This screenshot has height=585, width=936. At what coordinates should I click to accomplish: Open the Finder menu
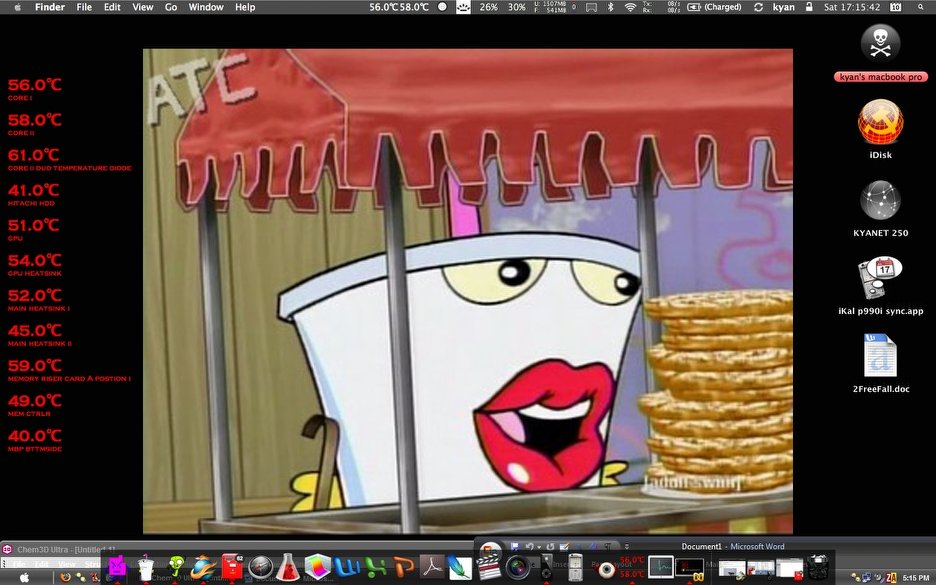[50, 7]
